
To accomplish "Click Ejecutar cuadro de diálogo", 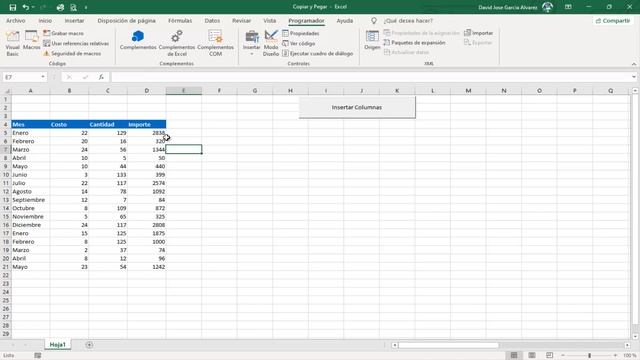I will point(317,53).
